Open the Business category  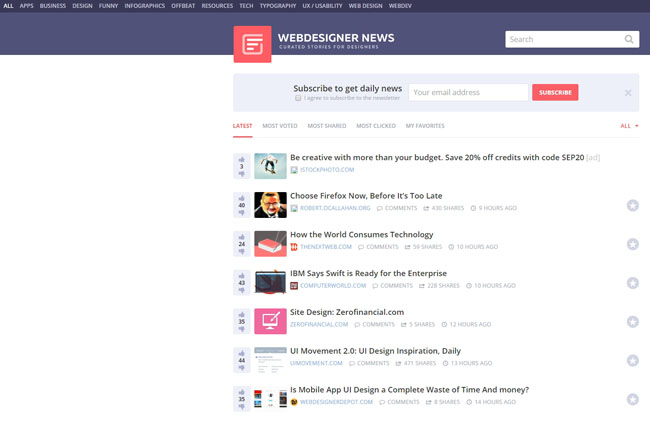coord(53,6)
